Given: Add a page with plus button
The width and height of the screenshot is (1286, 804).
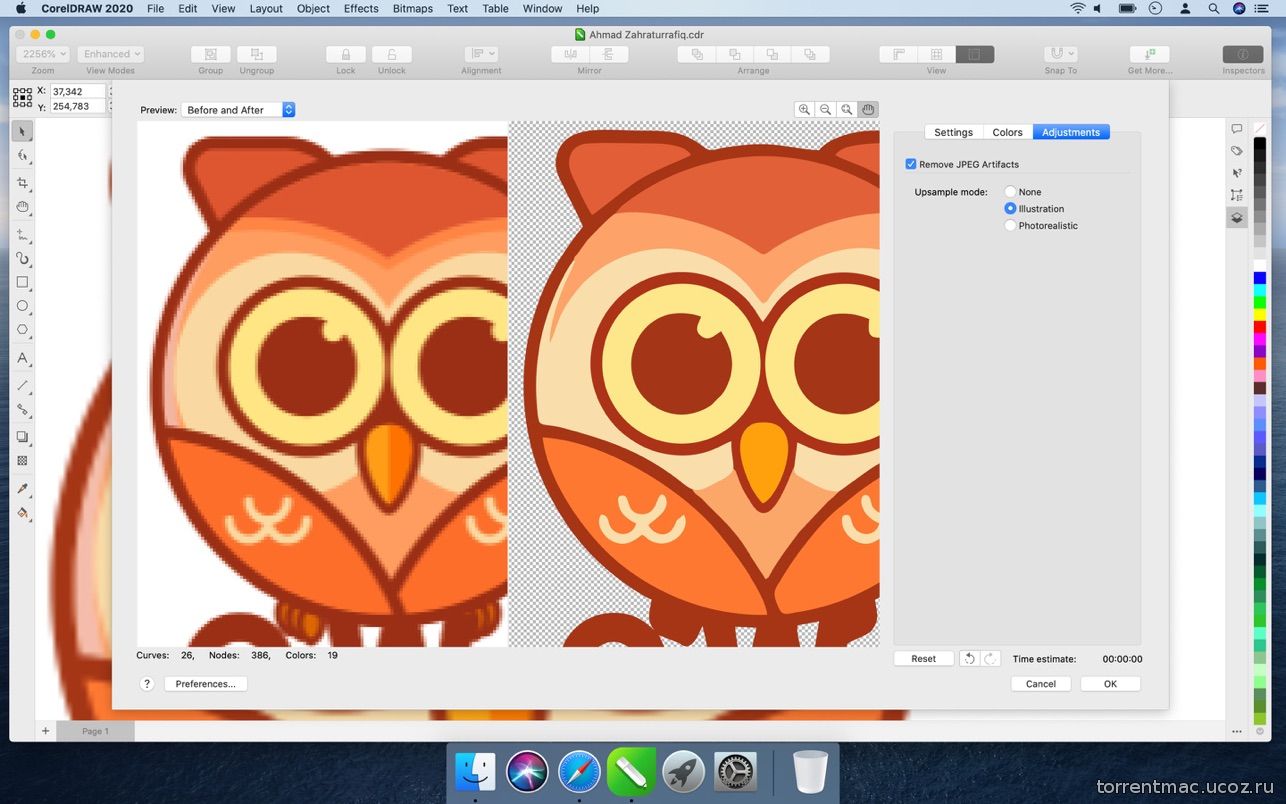Looking at the screenshot, I should pos(45,731).
